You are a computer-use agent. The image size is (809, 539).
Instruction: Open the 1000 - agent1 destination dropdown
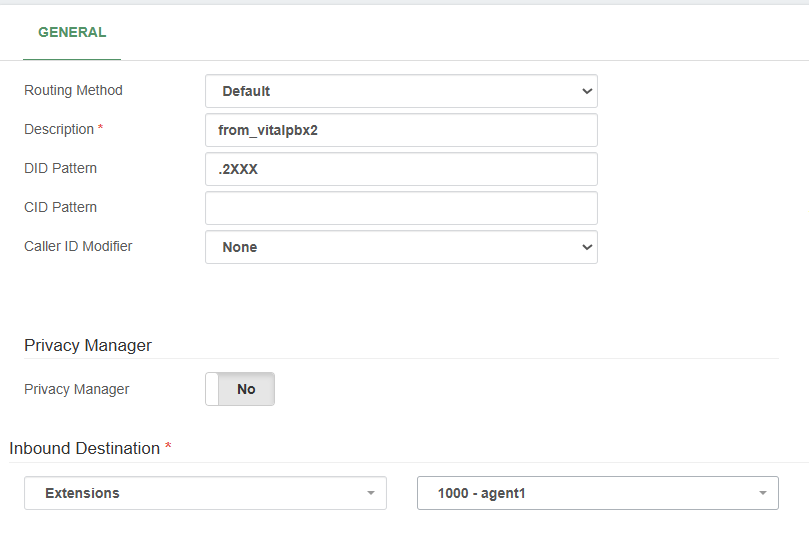click(597, 493)
